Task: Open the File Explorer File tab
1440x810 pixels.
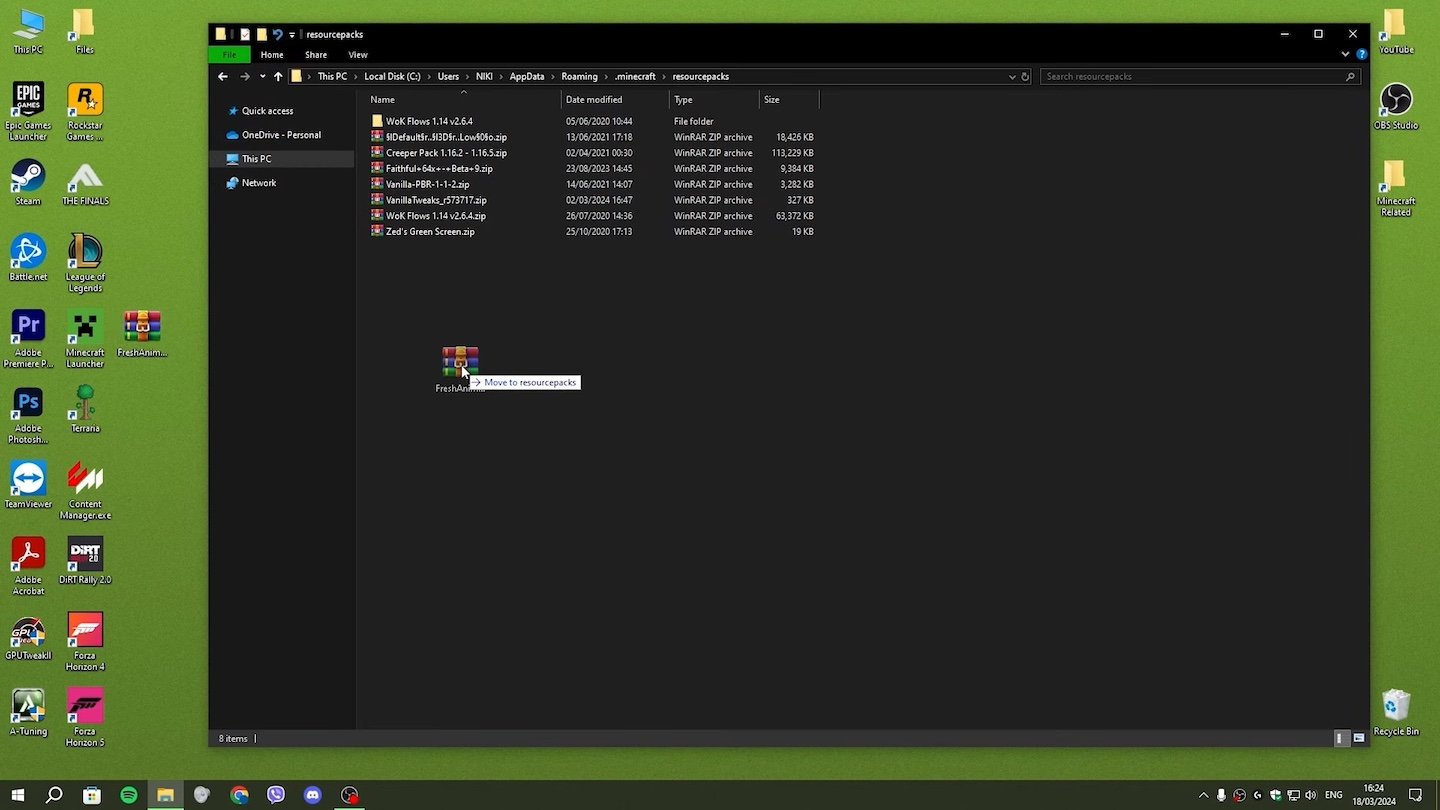Action: (229, 55)
